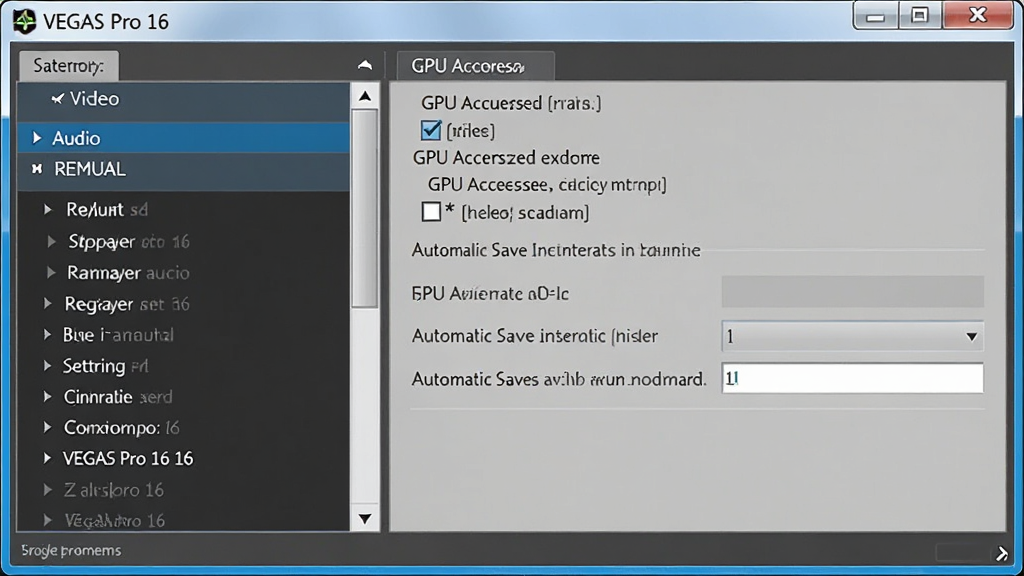Image resolution: width=1024 pixels, height=576 pixels.
Task: Minimize the VEGAS Pro 16 window
Action: 875,16
